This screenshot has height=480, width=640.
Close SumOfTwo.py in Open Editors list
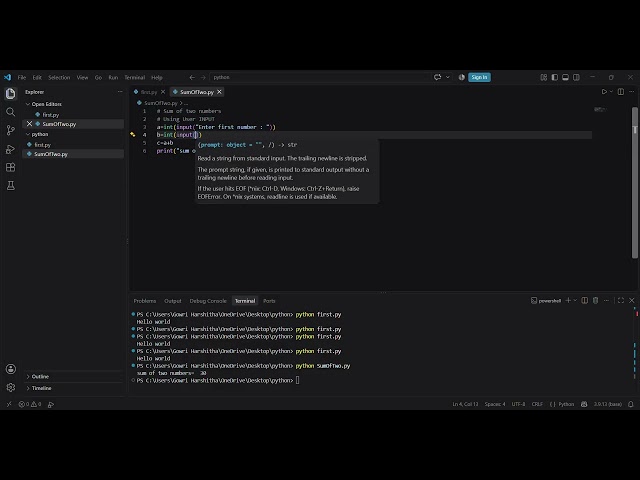coord(29,124)
